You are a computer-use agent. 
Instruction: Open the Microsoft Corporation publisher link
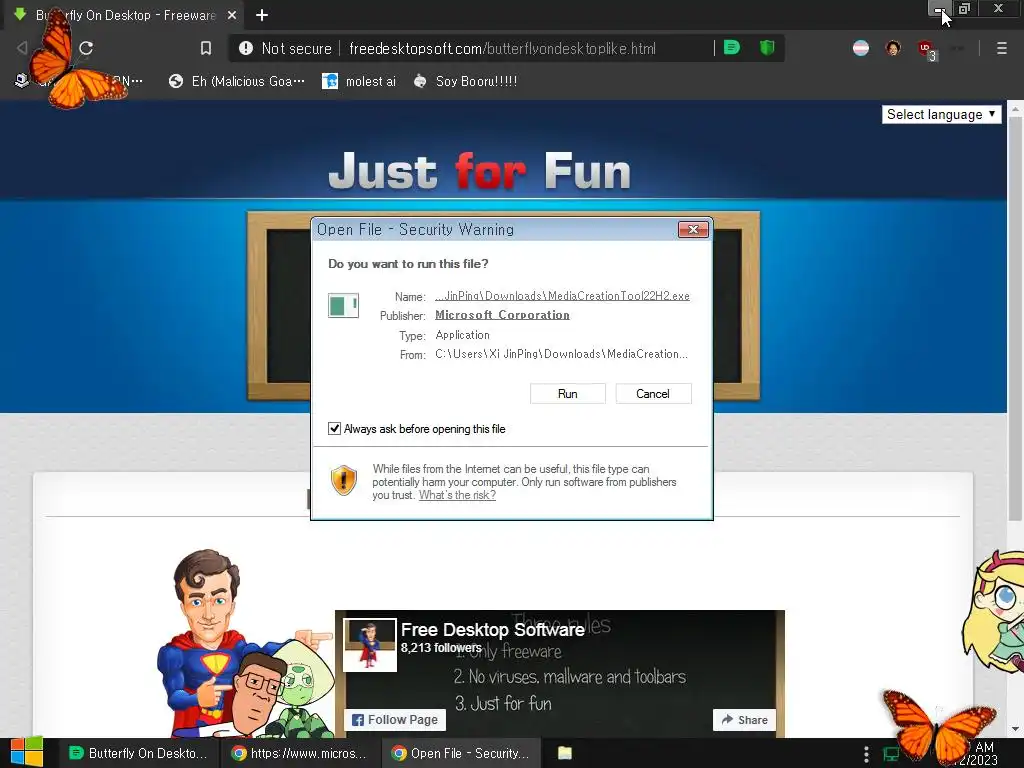pos(502,315)
